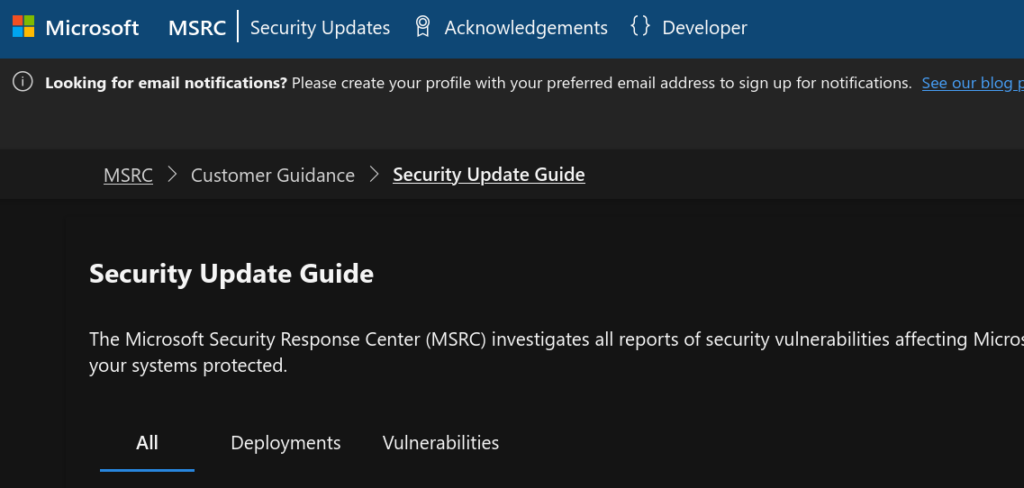Open the Acknowledgements page
Viewport: 1024px width, 488px height.
526,28
